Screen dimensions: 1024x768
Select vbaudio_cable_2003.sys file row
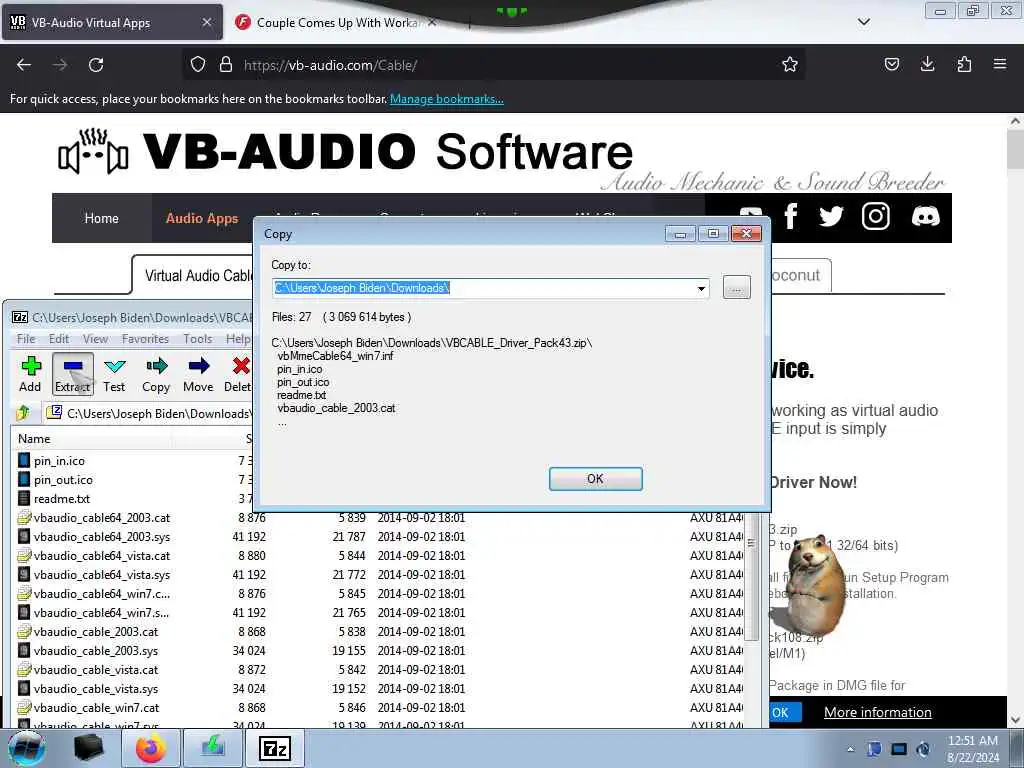click(379, 650)
